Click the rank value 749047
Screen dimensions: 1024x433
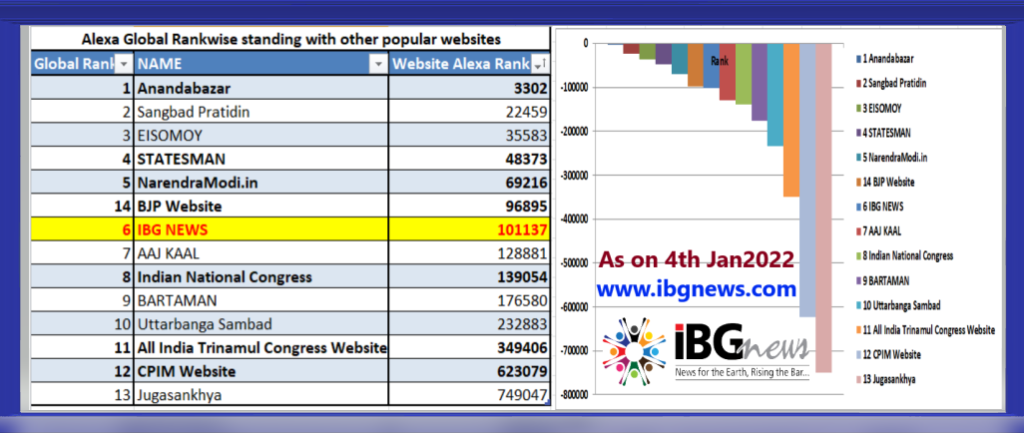[x=522, y=394]
